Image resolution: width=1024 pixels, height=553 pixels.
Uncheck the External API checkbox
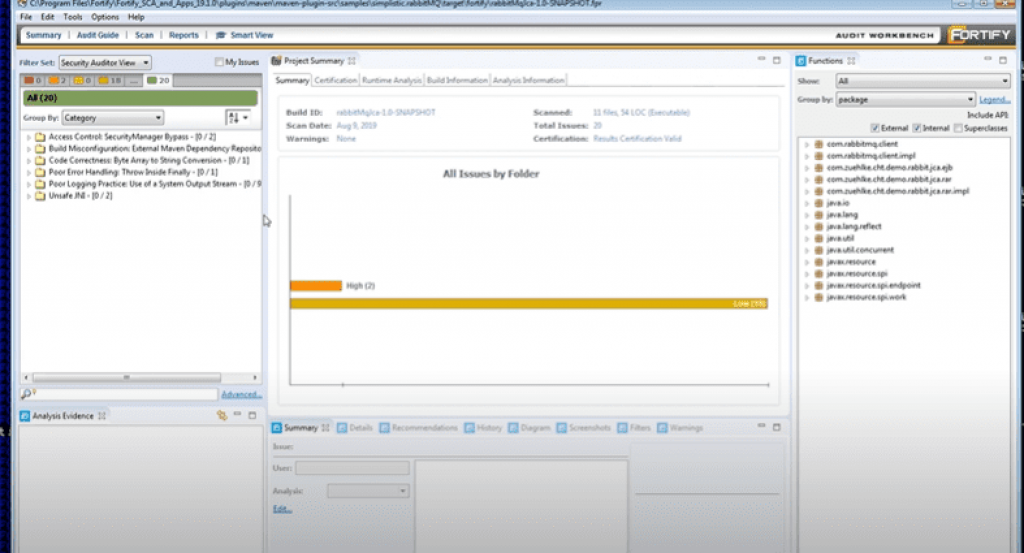coord(875,128)
